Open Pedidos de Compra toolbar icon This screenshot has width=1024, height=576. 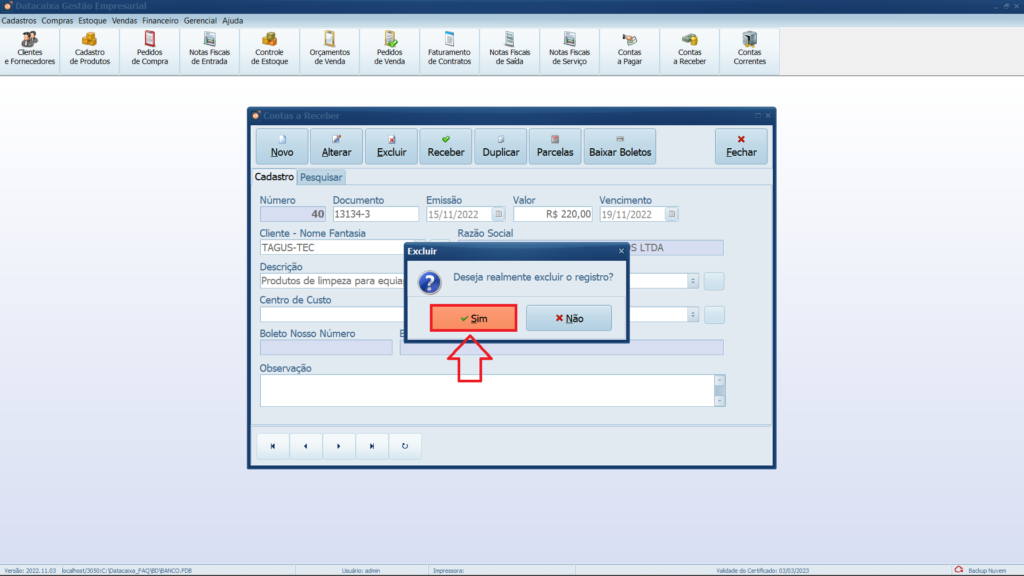point(150,49)
